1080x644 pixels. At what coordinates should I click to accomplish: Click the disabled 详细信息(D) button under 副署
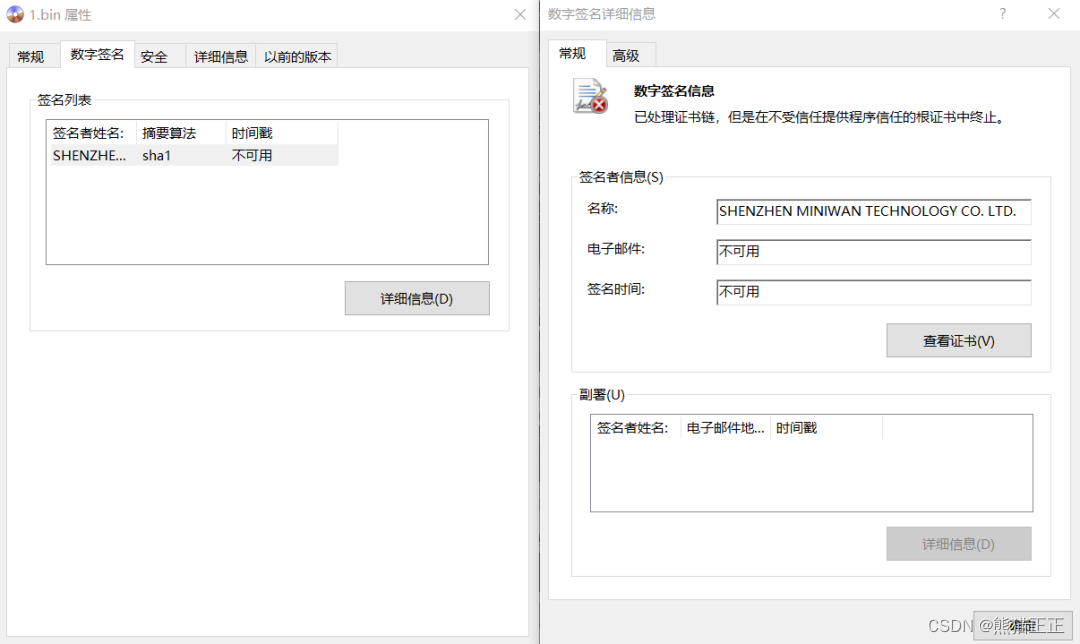[959, 544]
